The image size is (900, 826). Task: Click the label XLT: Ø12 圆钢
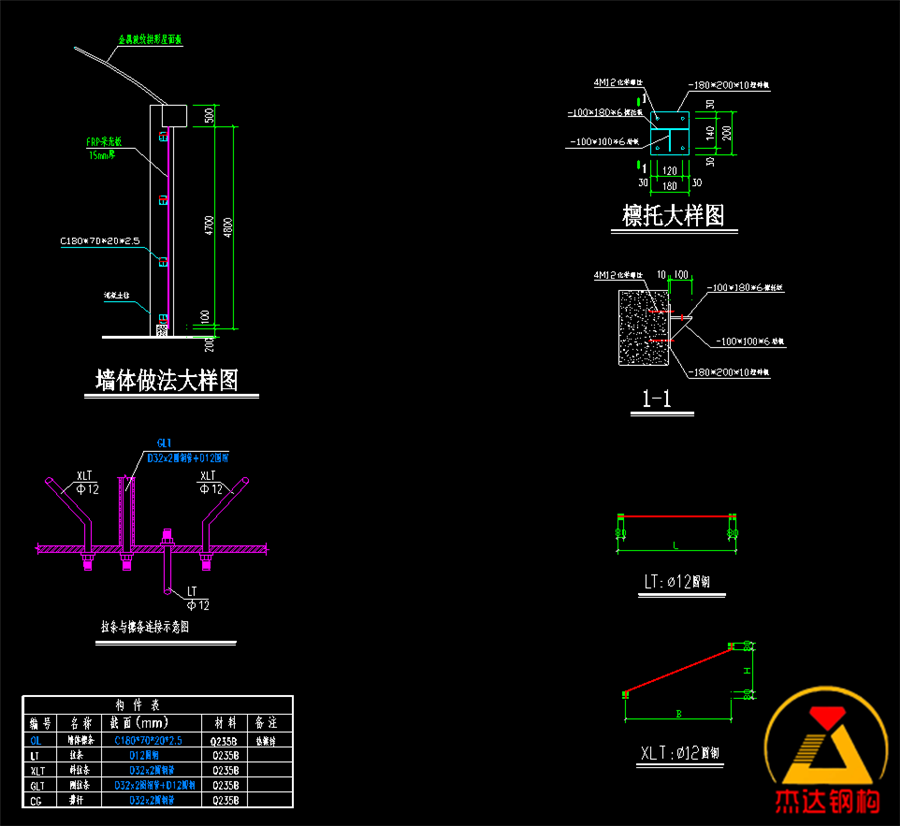click(680, 753)
